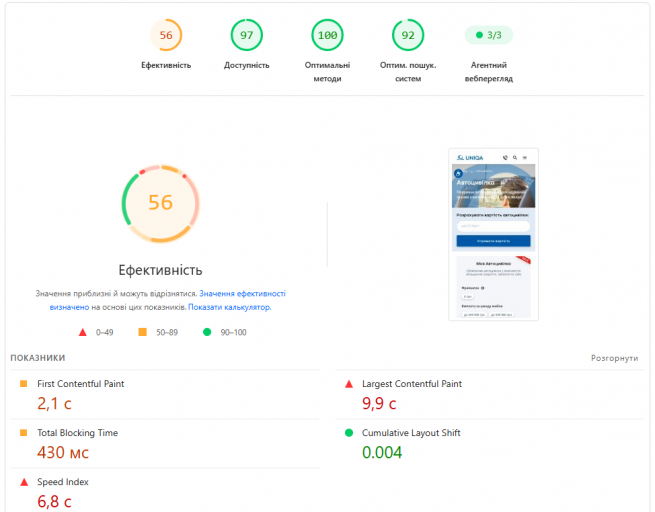The image size is (655, 512).
Task: Click the 9,9 с value
Action: pyautogui.click(x=379, y=403)
